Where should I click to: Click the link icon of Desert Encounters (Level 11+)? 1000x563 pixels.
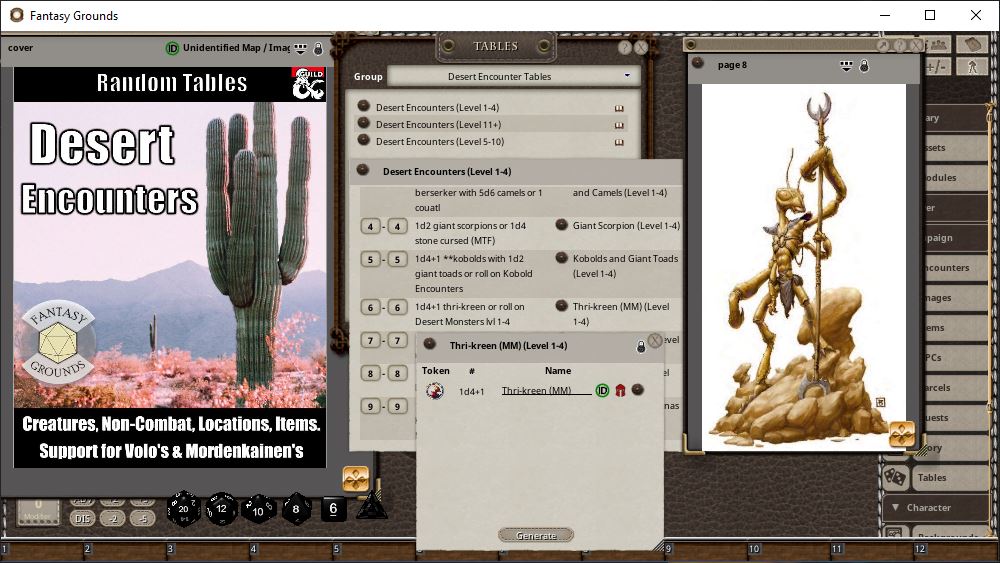[364, 122]
